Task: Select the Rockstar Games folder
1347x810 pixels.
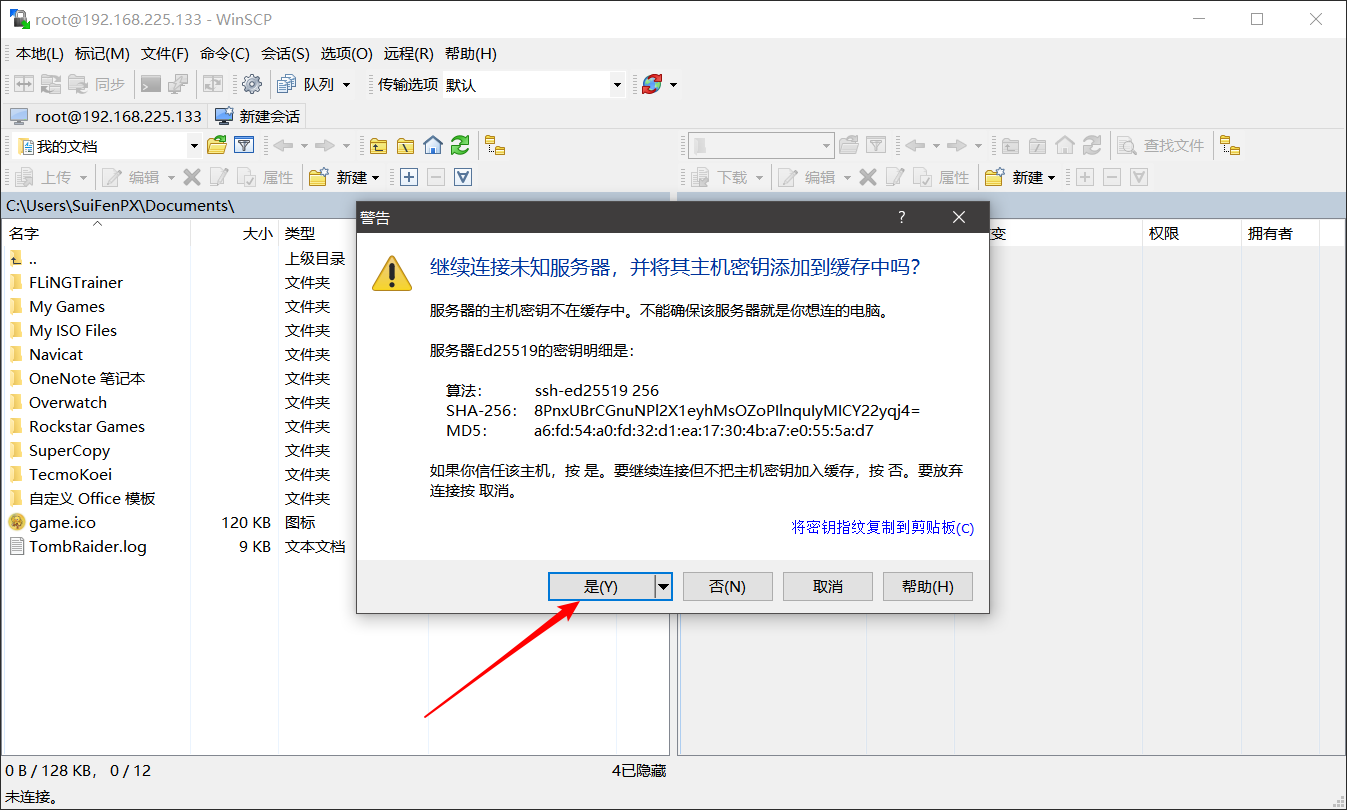Action: click(x=87, y=426)
